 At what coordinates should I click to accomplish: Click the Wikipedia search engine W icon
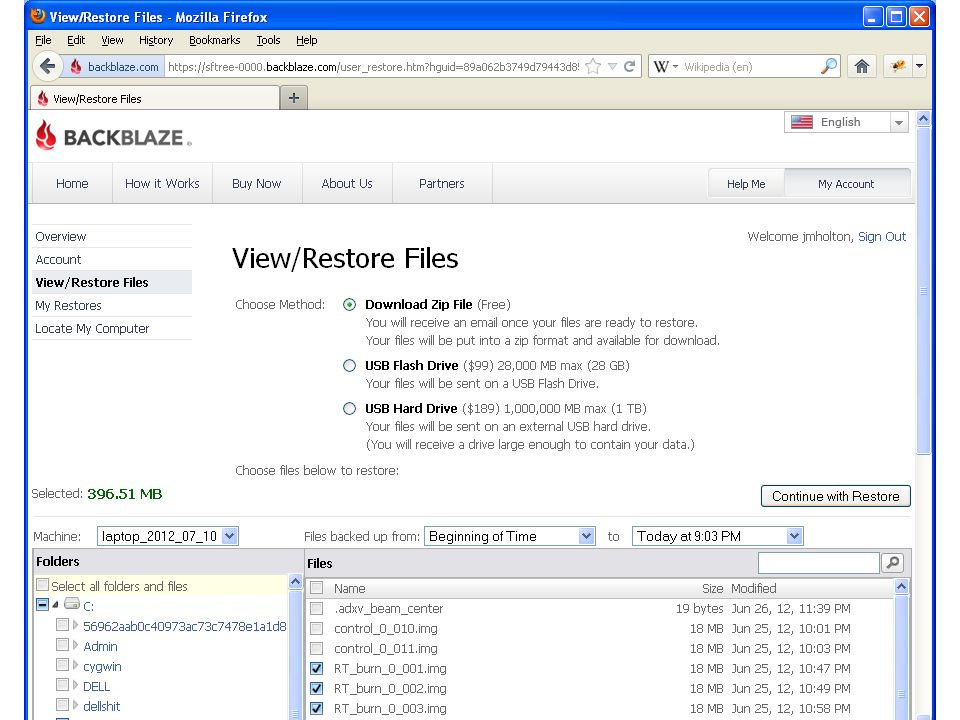coord(661,67)
